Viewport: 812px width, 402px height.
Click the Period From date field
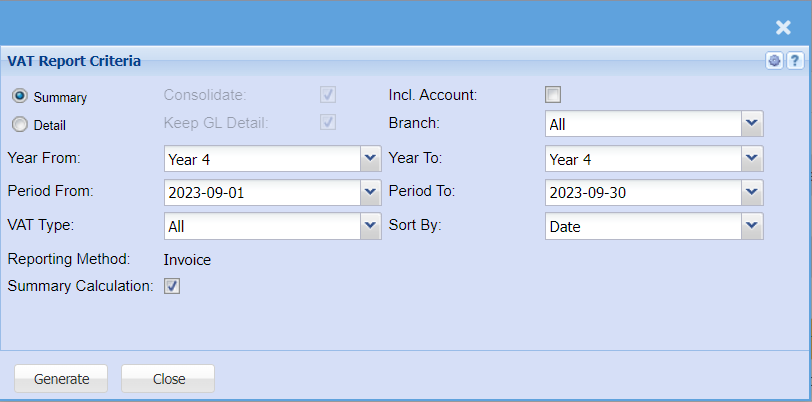260,192
